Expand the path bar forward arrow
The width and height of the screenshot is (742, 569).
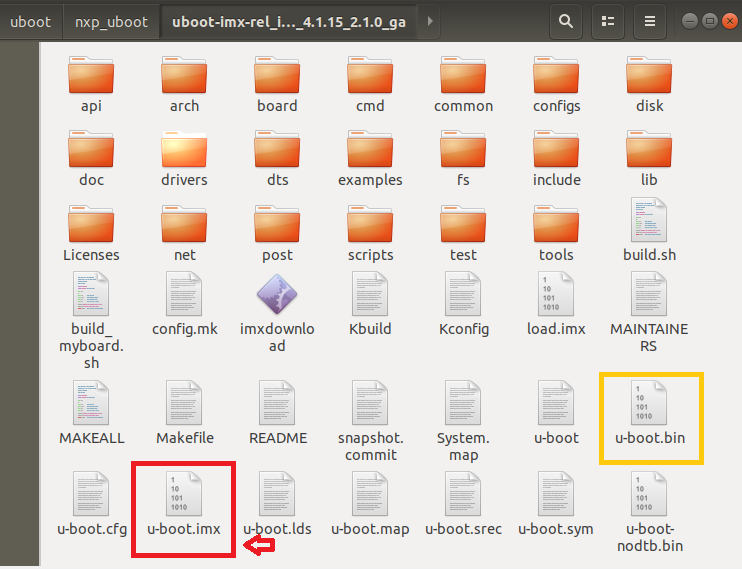430,21
